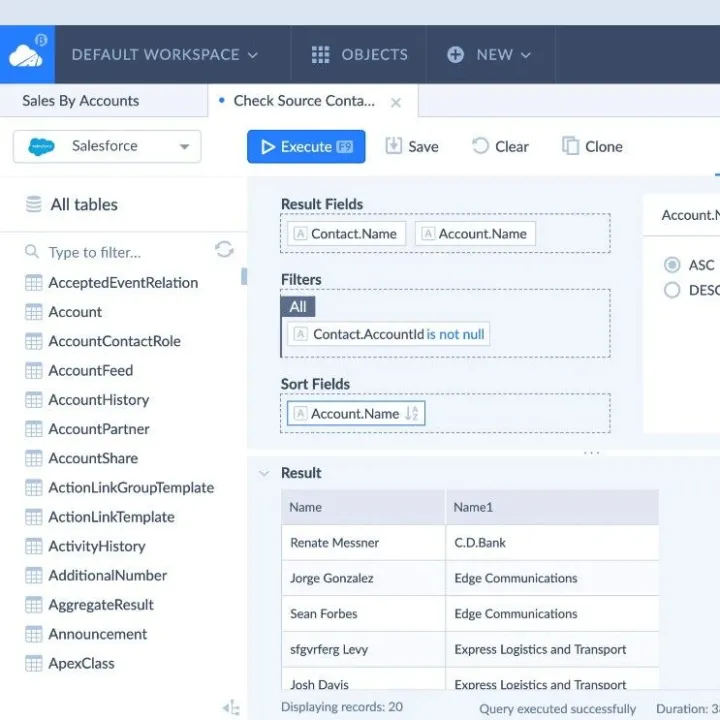The image size is (720, 720).
Task: Open the New menu
Action: coord(489,55)
